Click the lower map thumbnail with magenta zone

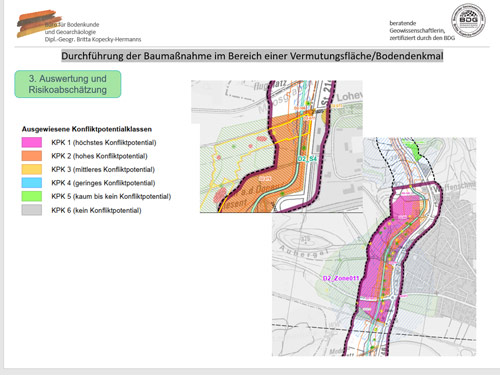[x=374, y=247]
